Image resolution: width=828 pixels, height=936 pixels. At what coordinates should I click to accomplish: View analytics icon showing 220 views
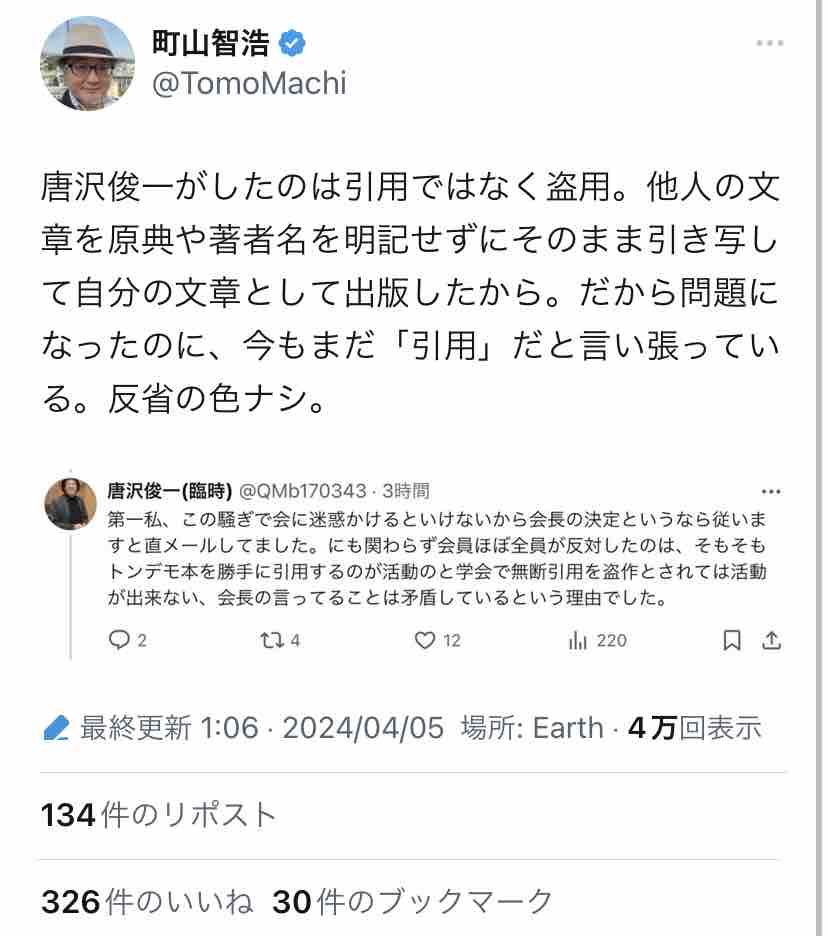pos(578,640)
